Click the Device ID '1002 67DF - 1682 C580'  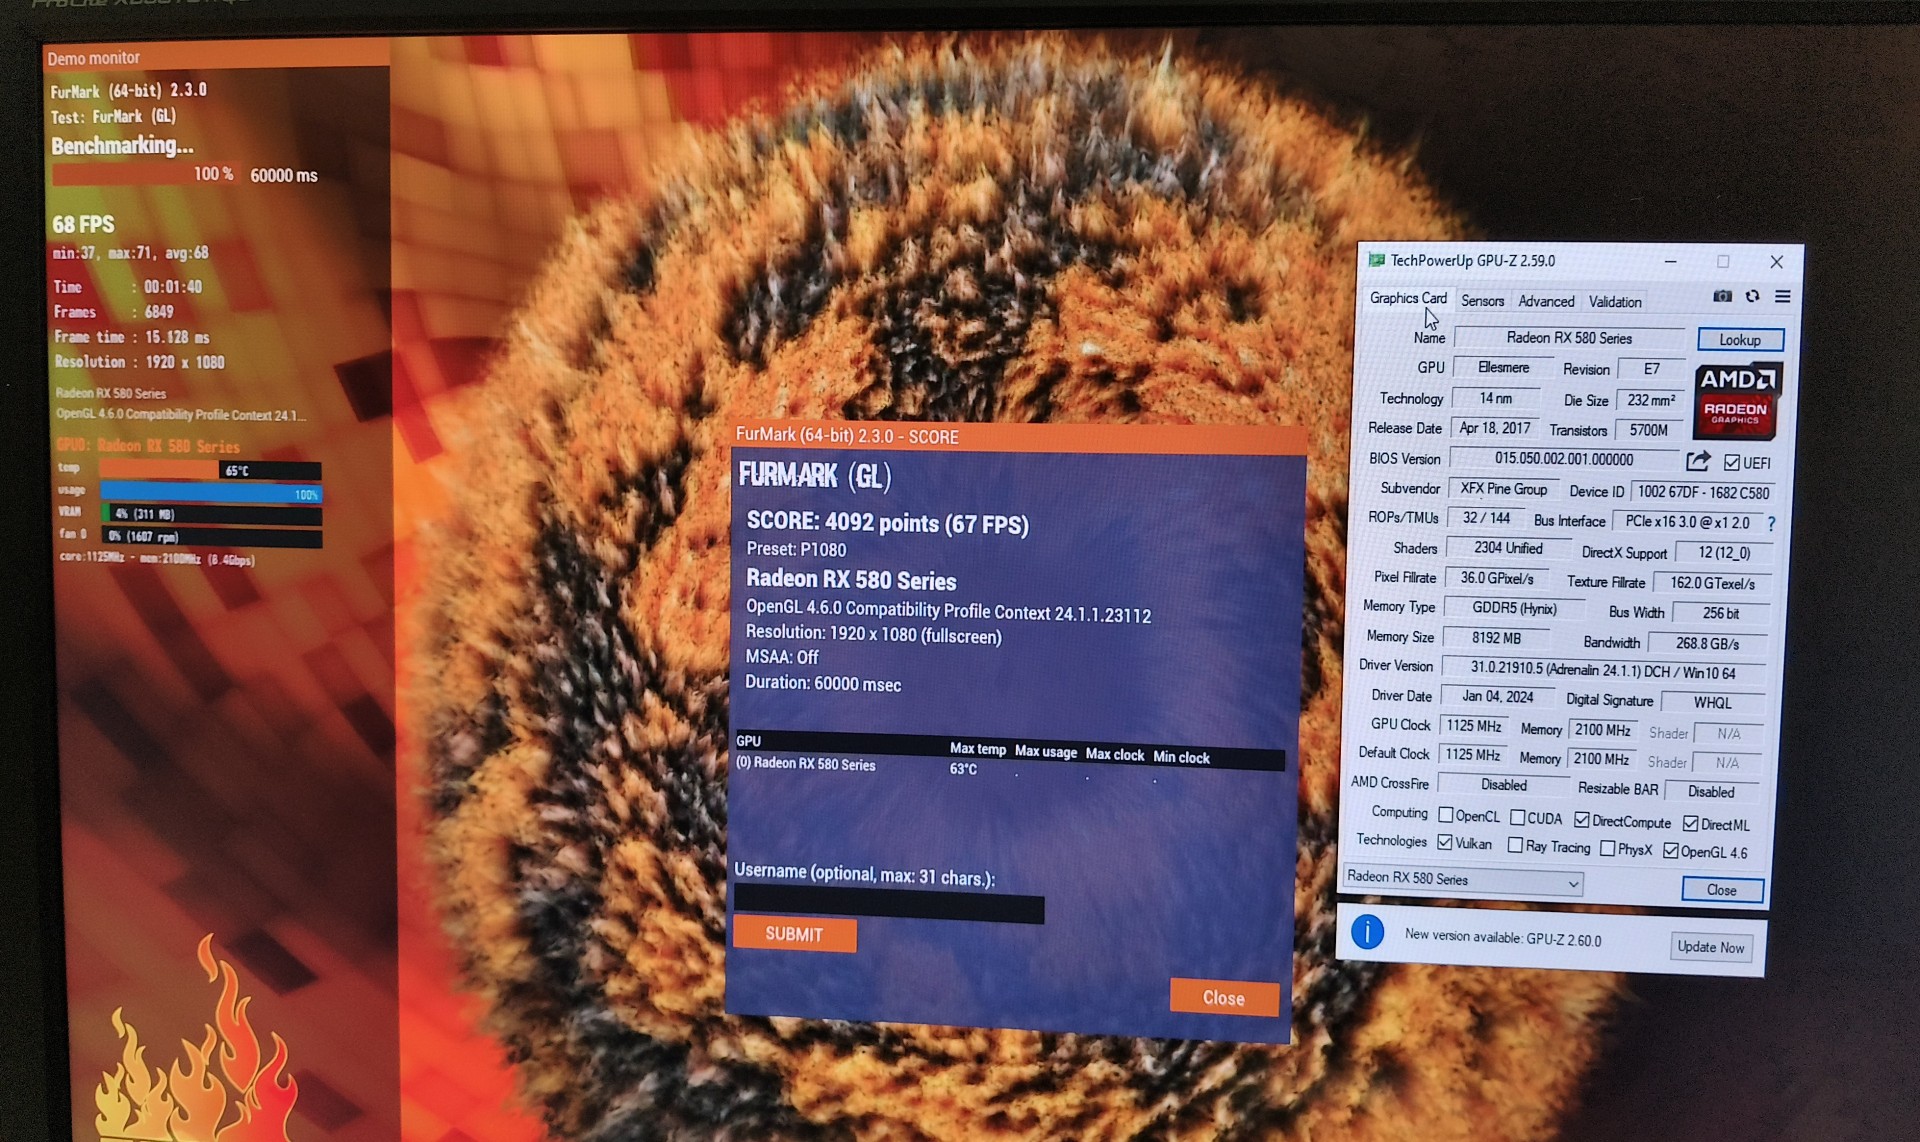tap(1702, 492)
